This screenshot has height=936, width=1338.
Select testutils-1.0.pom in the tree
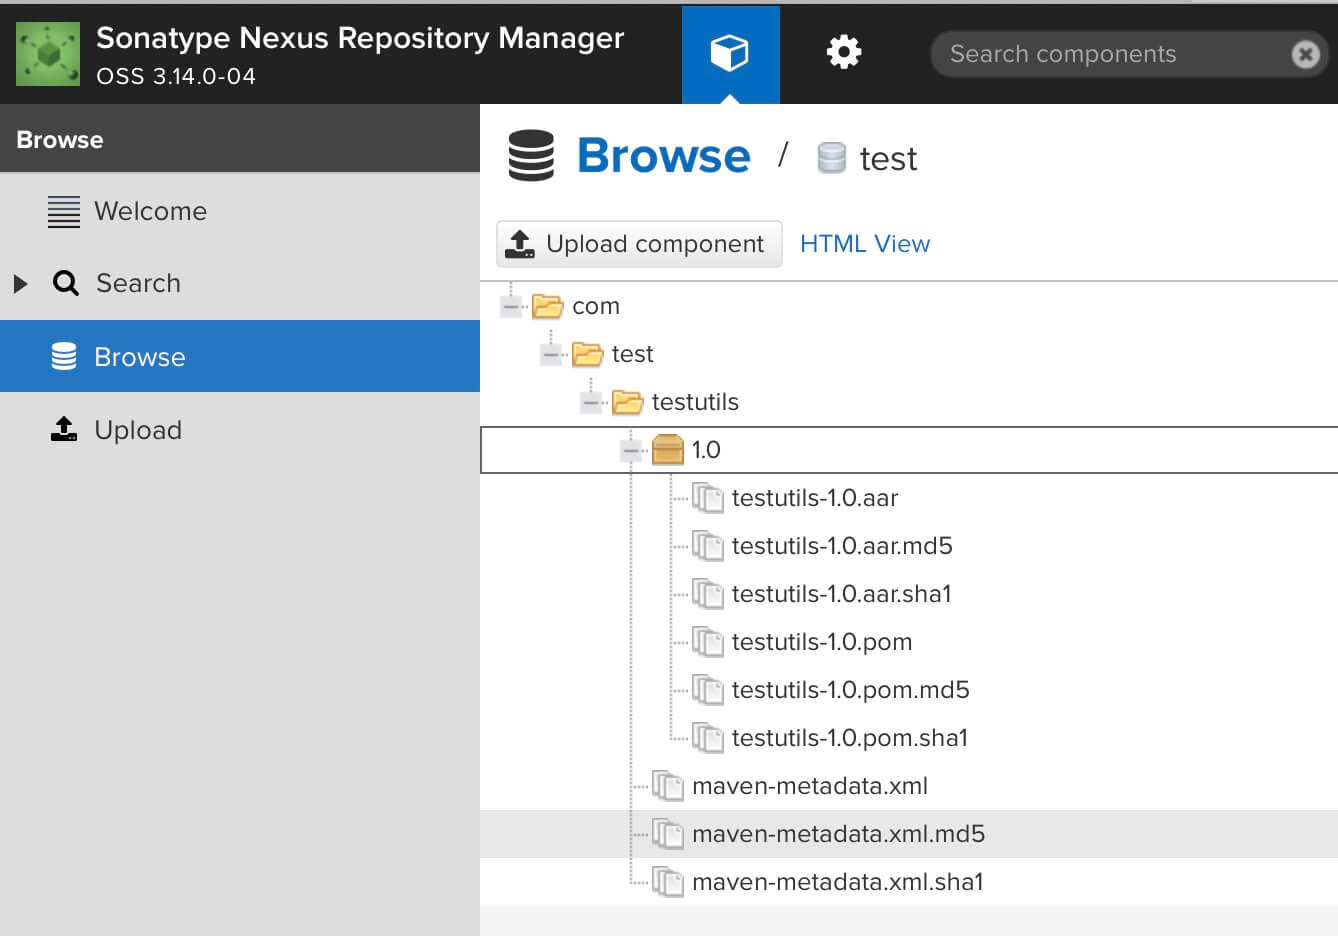click(x=821, y=642)
